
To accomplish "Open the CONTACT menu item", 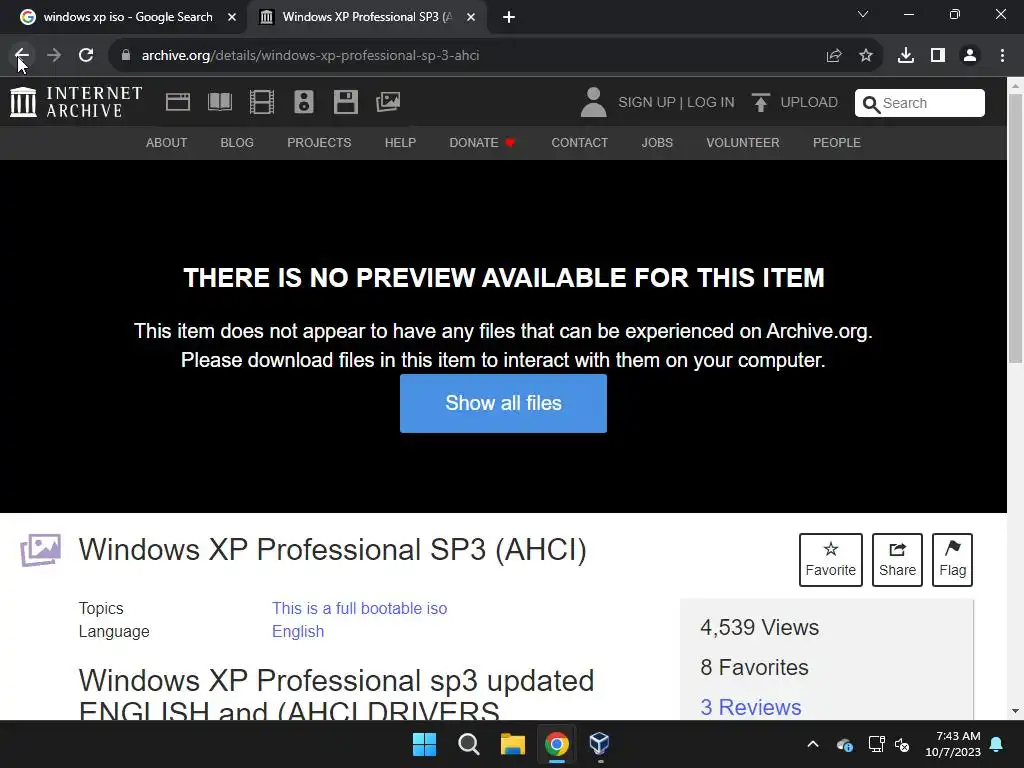I will coord(579,142).
